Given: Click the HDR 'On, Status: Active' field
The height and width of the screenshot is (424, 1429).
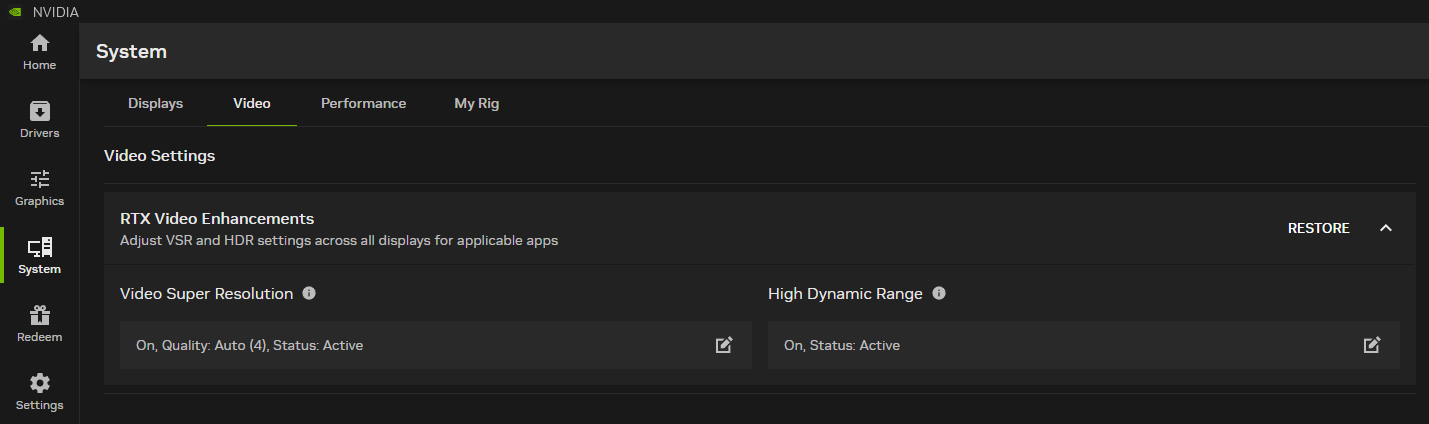Looking at the screenshot, I should (x=842, y=346).
